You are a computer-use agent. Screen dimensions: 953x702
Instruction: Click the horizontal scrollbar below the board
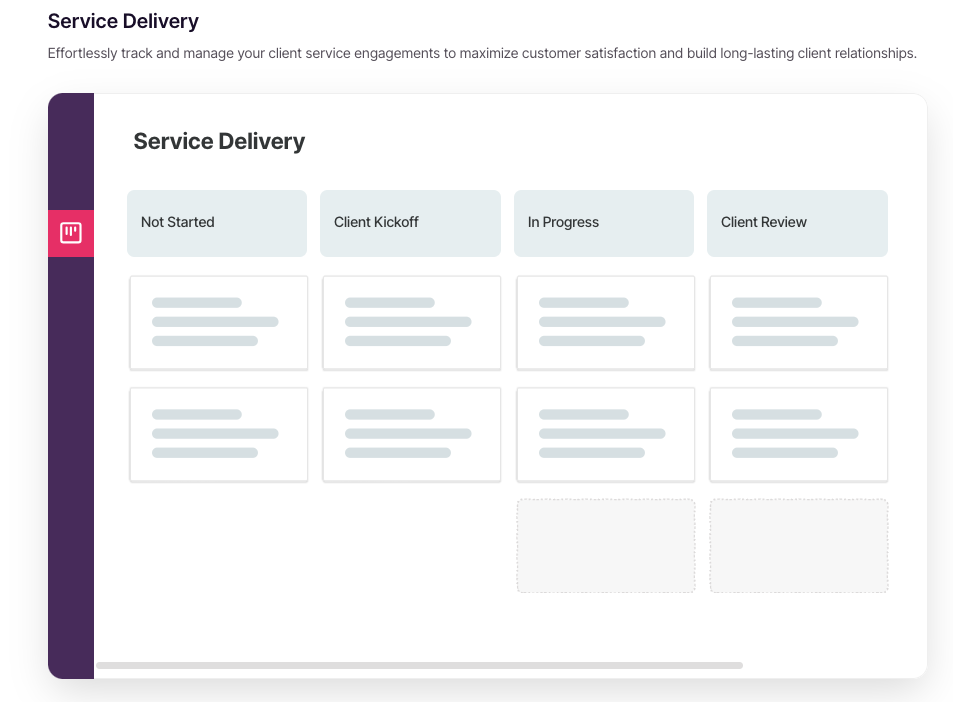[x=419, y=665]
